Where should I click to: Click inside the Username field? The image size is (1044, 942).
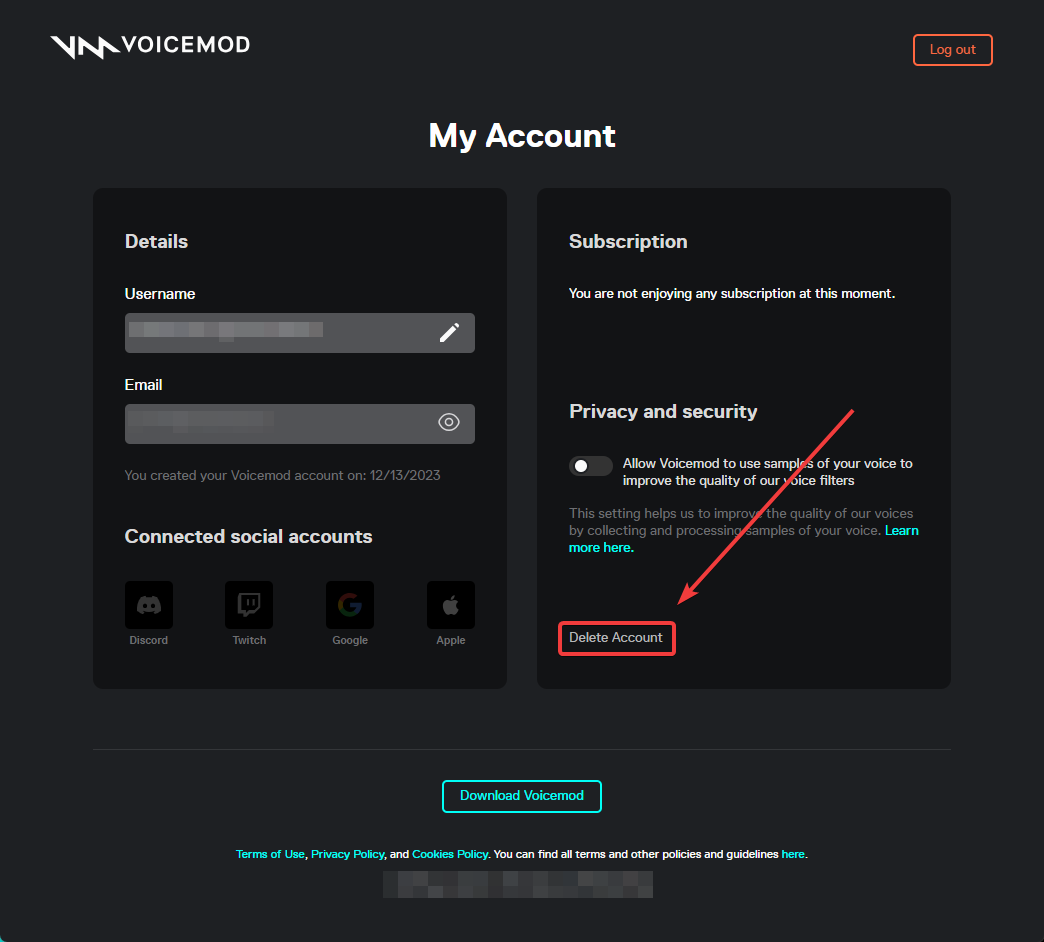coord(300,333)
